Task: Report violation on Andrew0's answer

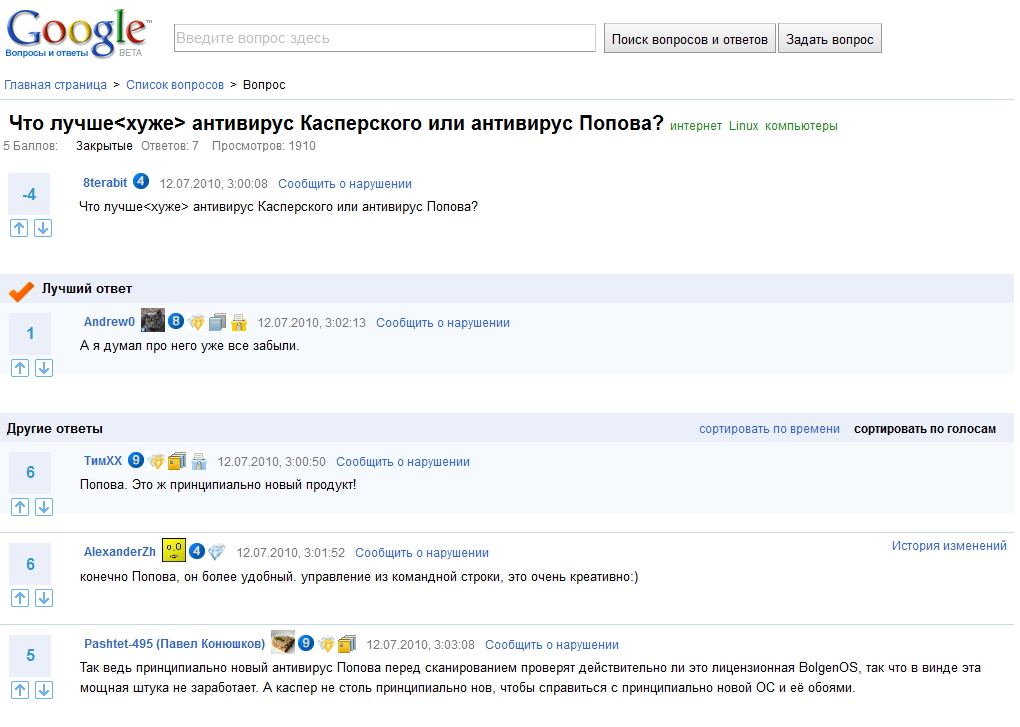Action: point(443,323)
